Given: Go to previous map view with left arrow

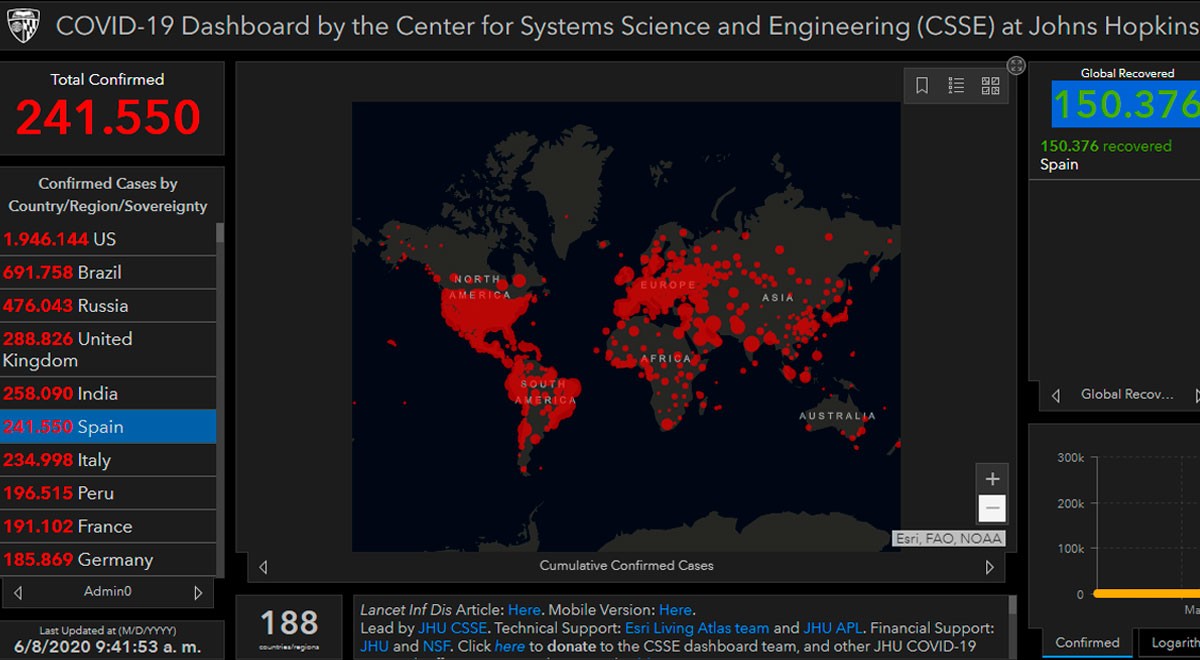Looking at the screenshot, I should (263, 567).
